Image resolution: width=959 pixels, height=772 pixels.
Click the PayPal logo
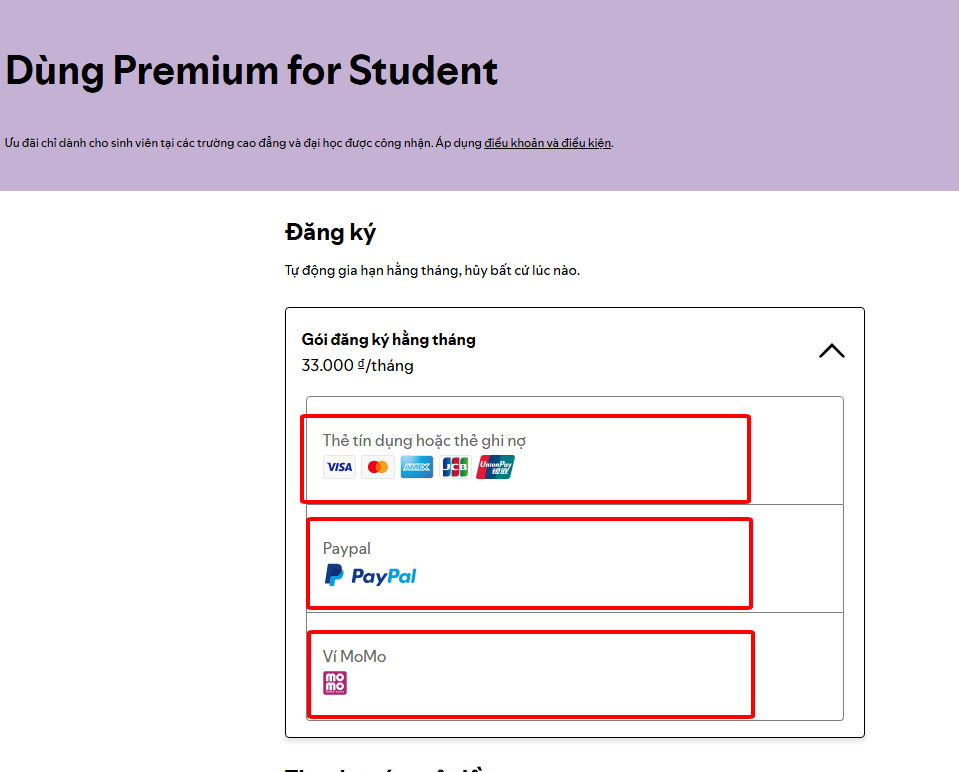point(370,575)
